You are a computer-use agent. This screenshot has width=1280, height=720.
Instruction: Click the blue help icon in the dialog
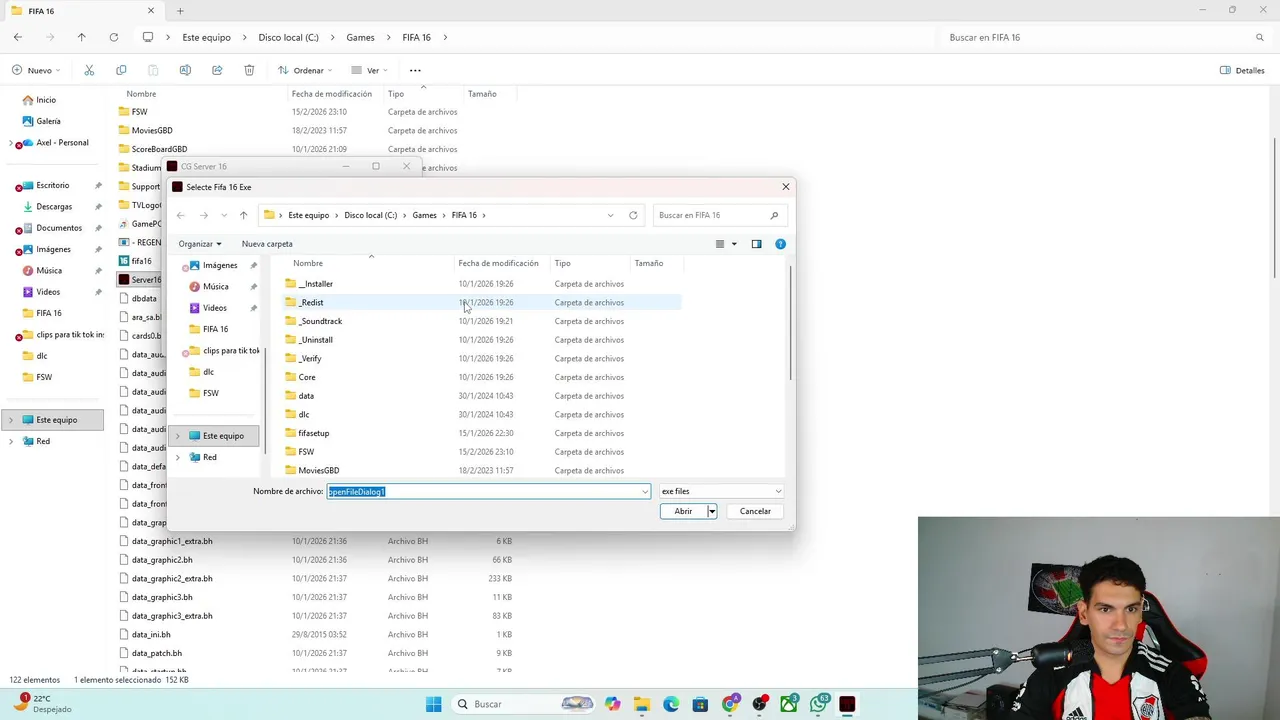click(x=780, y=244)
